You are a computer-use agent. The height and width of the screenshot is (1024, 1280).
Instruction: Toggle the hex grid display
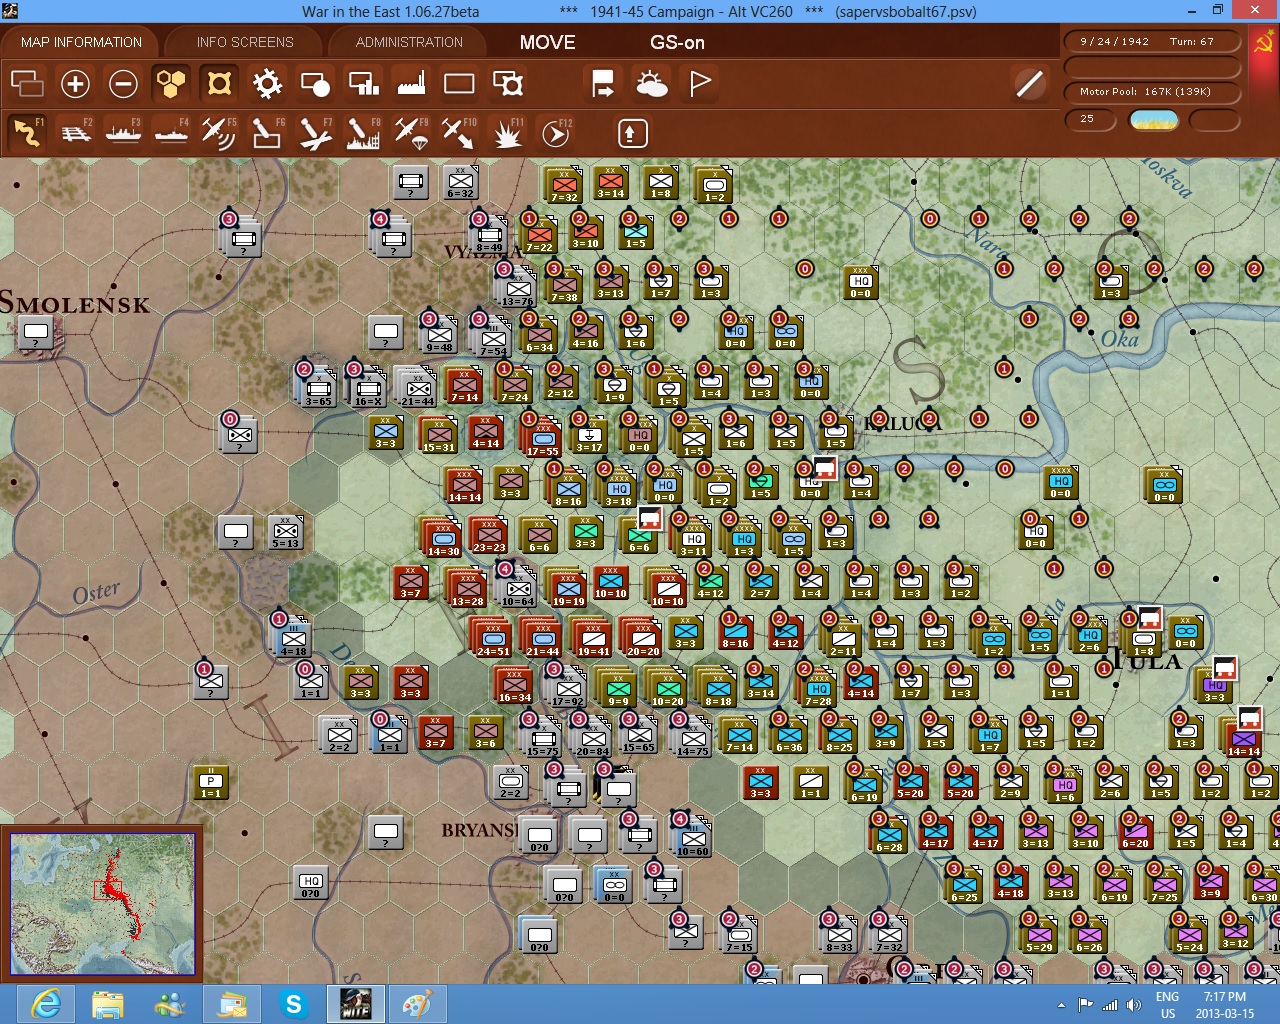coord(171,83)
